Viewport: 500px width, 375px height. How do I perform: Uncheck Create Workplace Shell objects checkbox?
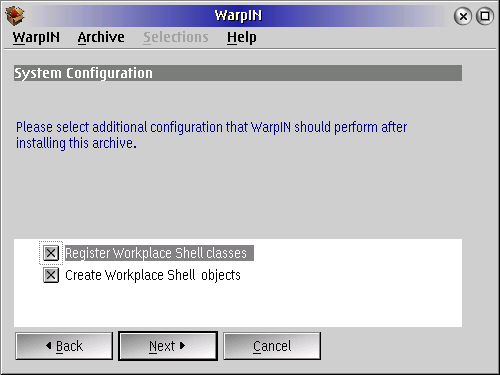pyautogui.click(x=51, y=275)
